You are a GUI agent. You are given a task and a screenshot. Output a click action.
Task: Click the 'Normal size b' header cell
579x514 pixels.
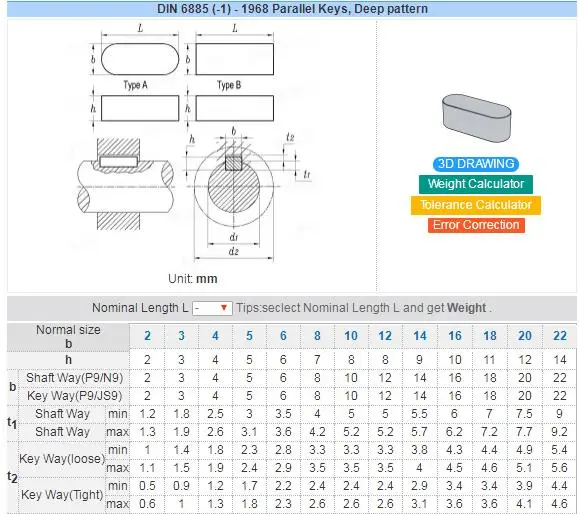tap(68, 337)
